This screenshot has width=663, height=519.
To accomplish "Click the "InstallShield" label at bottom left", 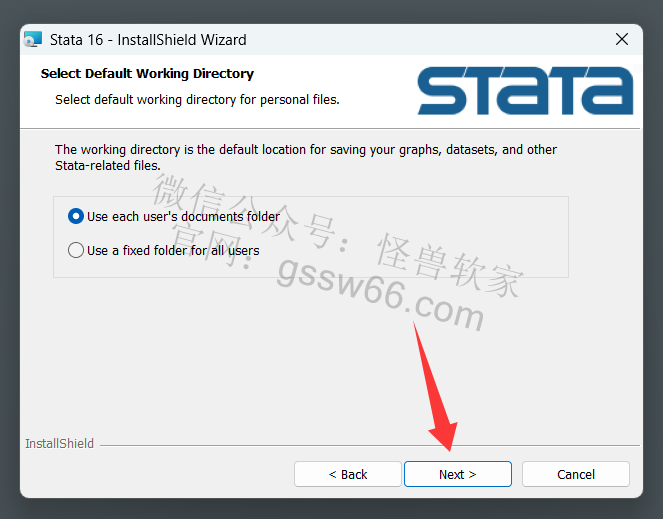I will point(59,443).
